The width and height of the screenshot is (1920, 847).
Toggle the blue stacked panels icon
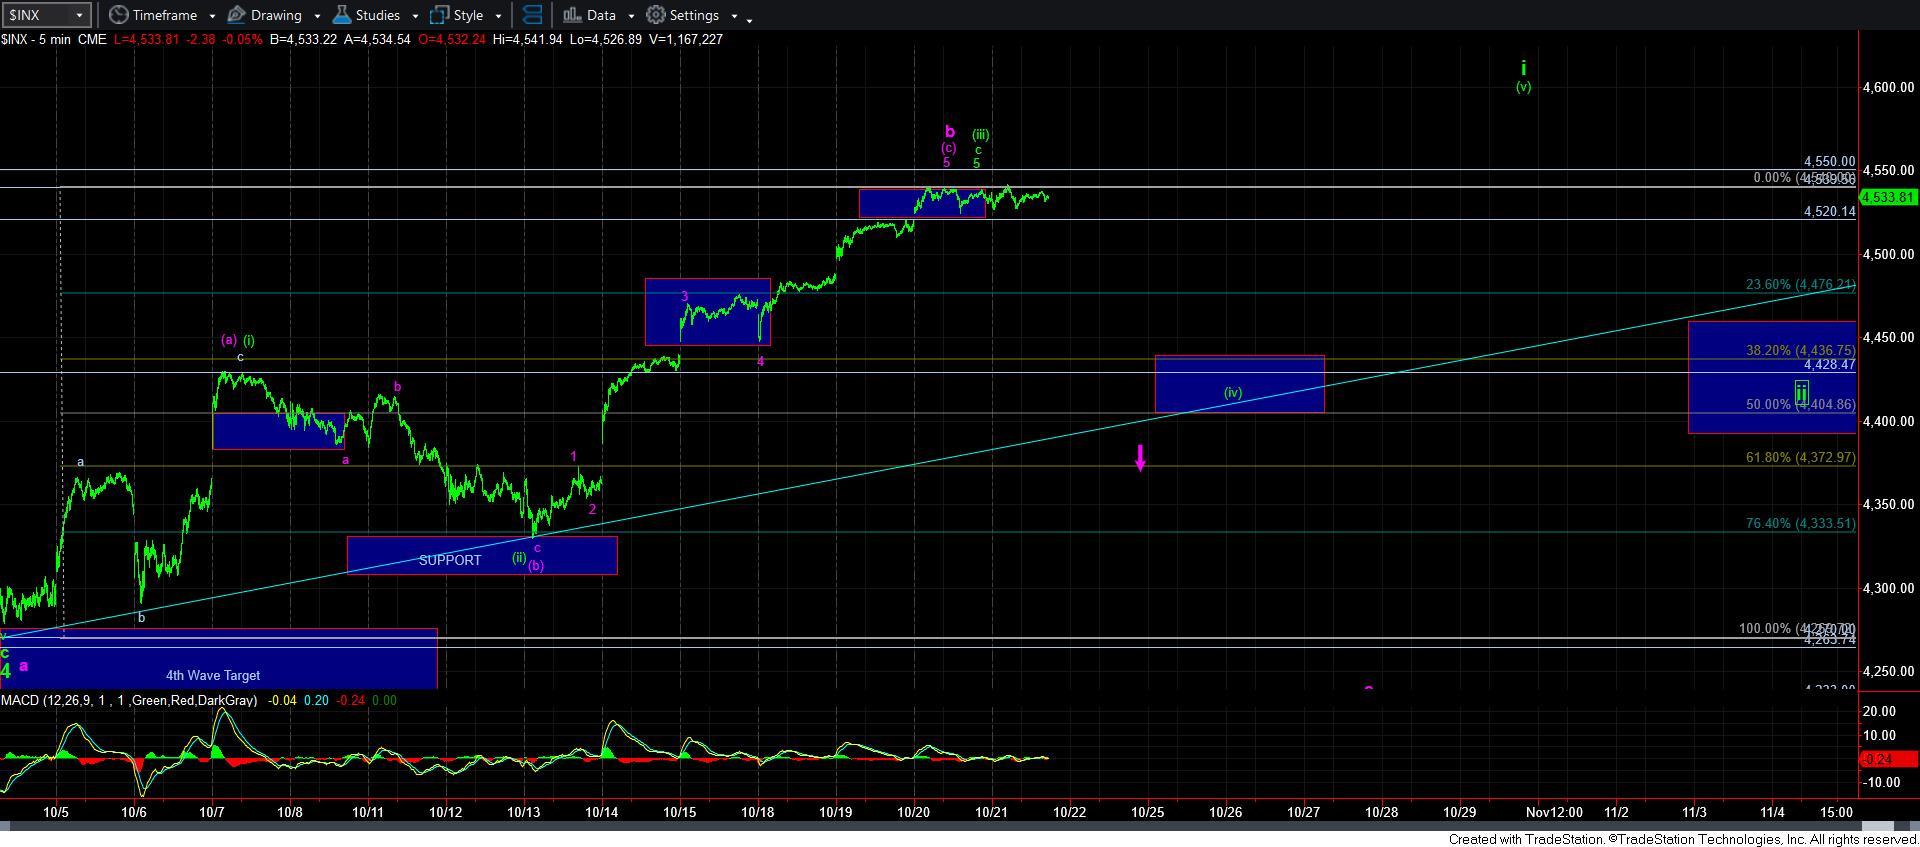[x=533, y=15]
